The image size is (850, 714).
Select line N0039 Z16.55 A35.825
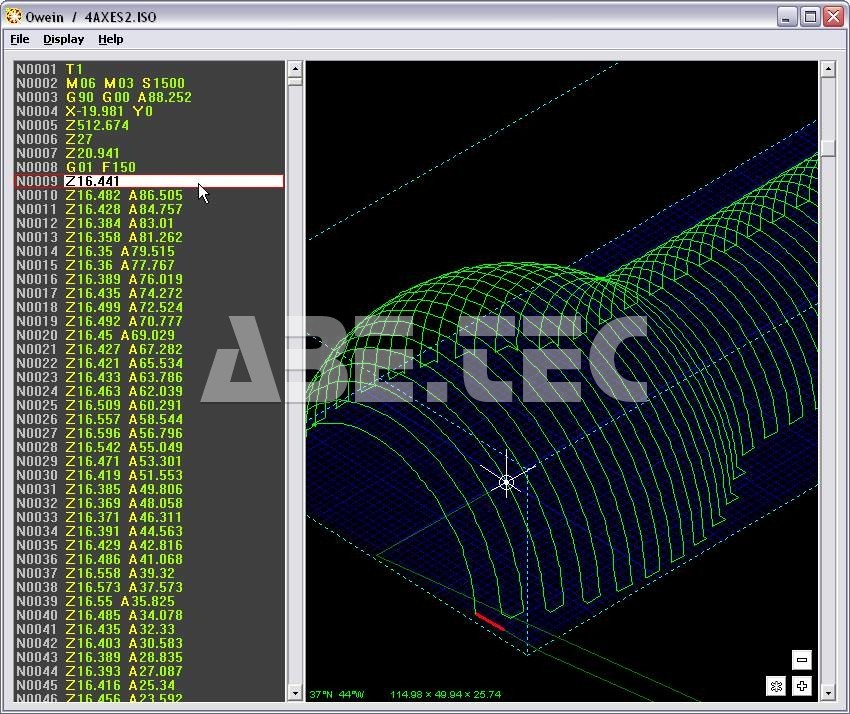149,601
